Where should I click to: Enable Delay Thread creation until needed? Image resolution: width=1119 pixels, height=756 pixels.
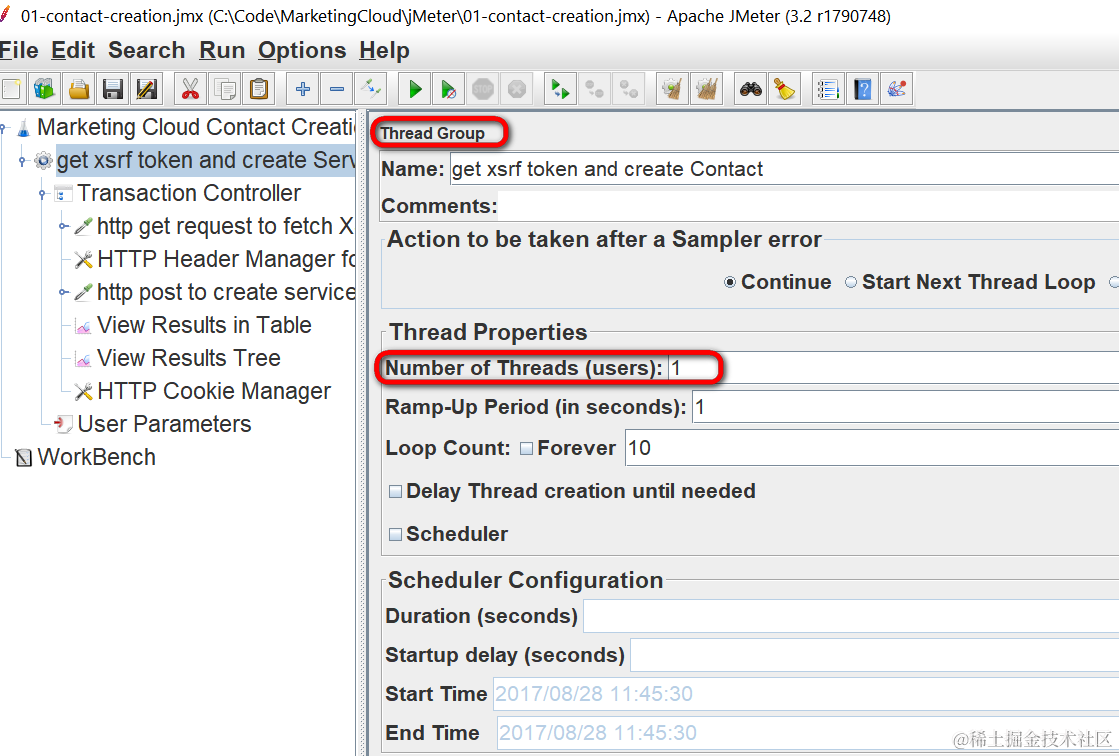(395, 491)
